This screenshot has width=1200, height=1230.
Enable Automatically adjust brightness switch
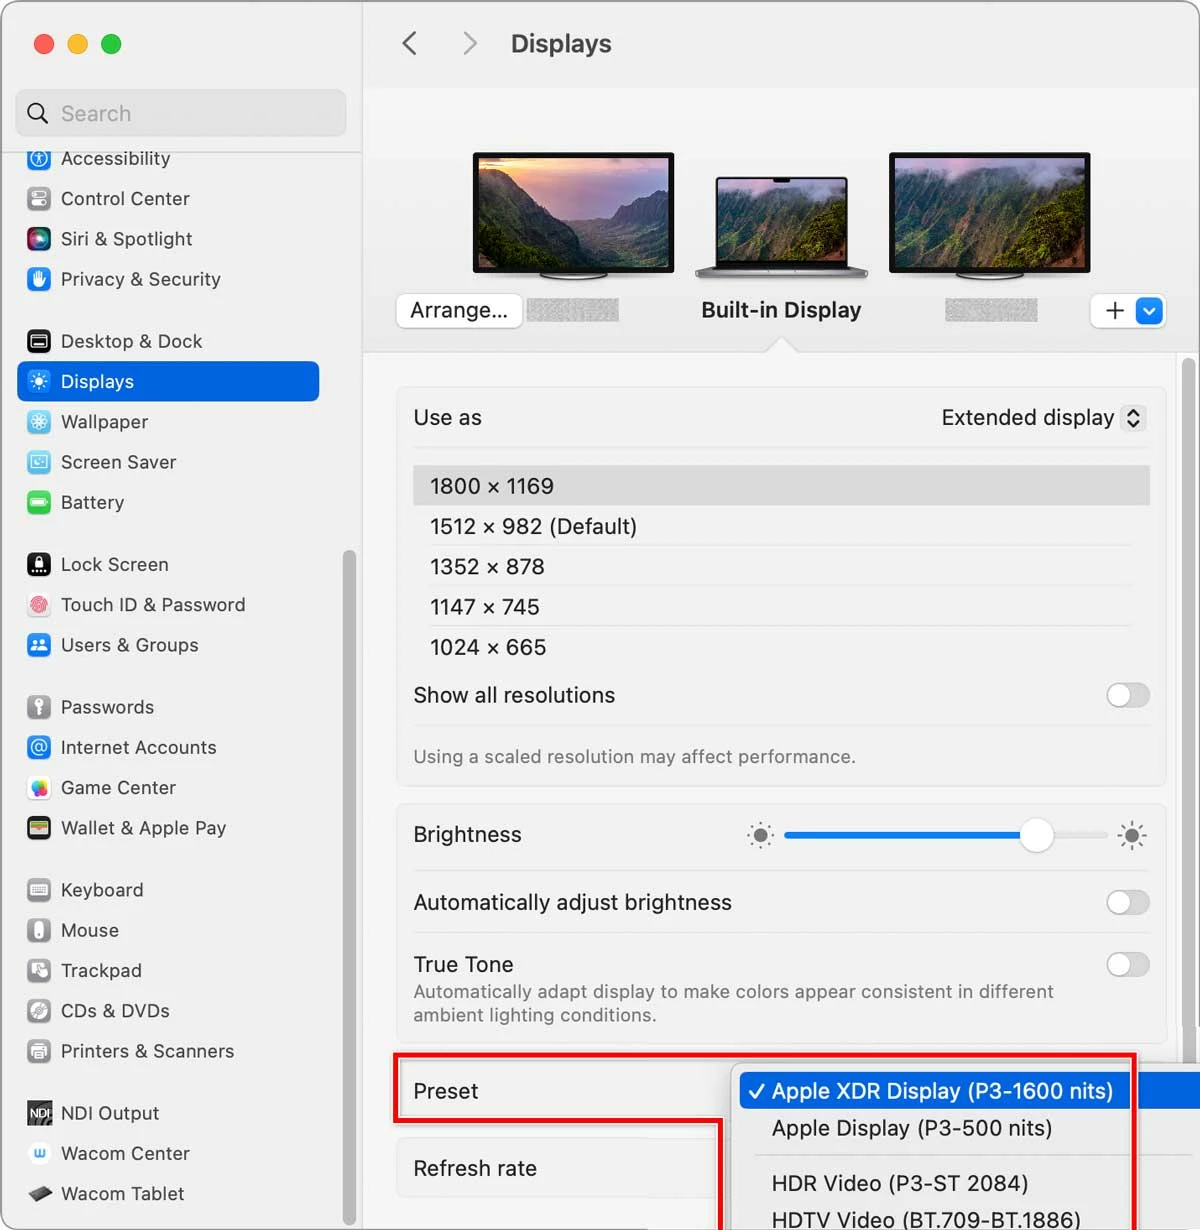(x=1127, y=902)
